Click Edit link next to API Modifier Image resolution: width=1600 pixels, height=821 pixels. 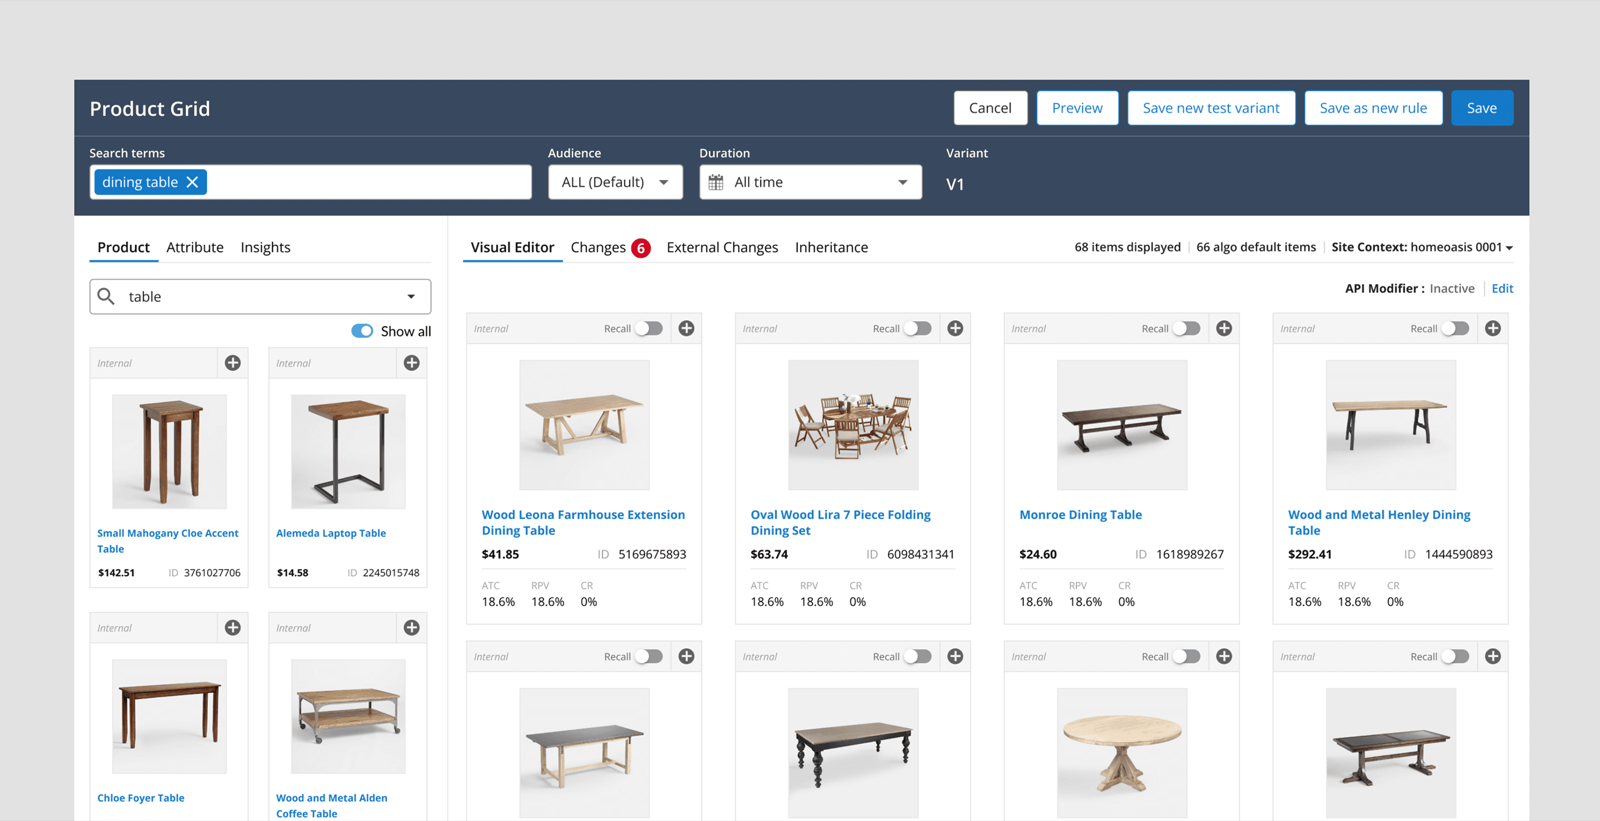[x=1502, y=288]
